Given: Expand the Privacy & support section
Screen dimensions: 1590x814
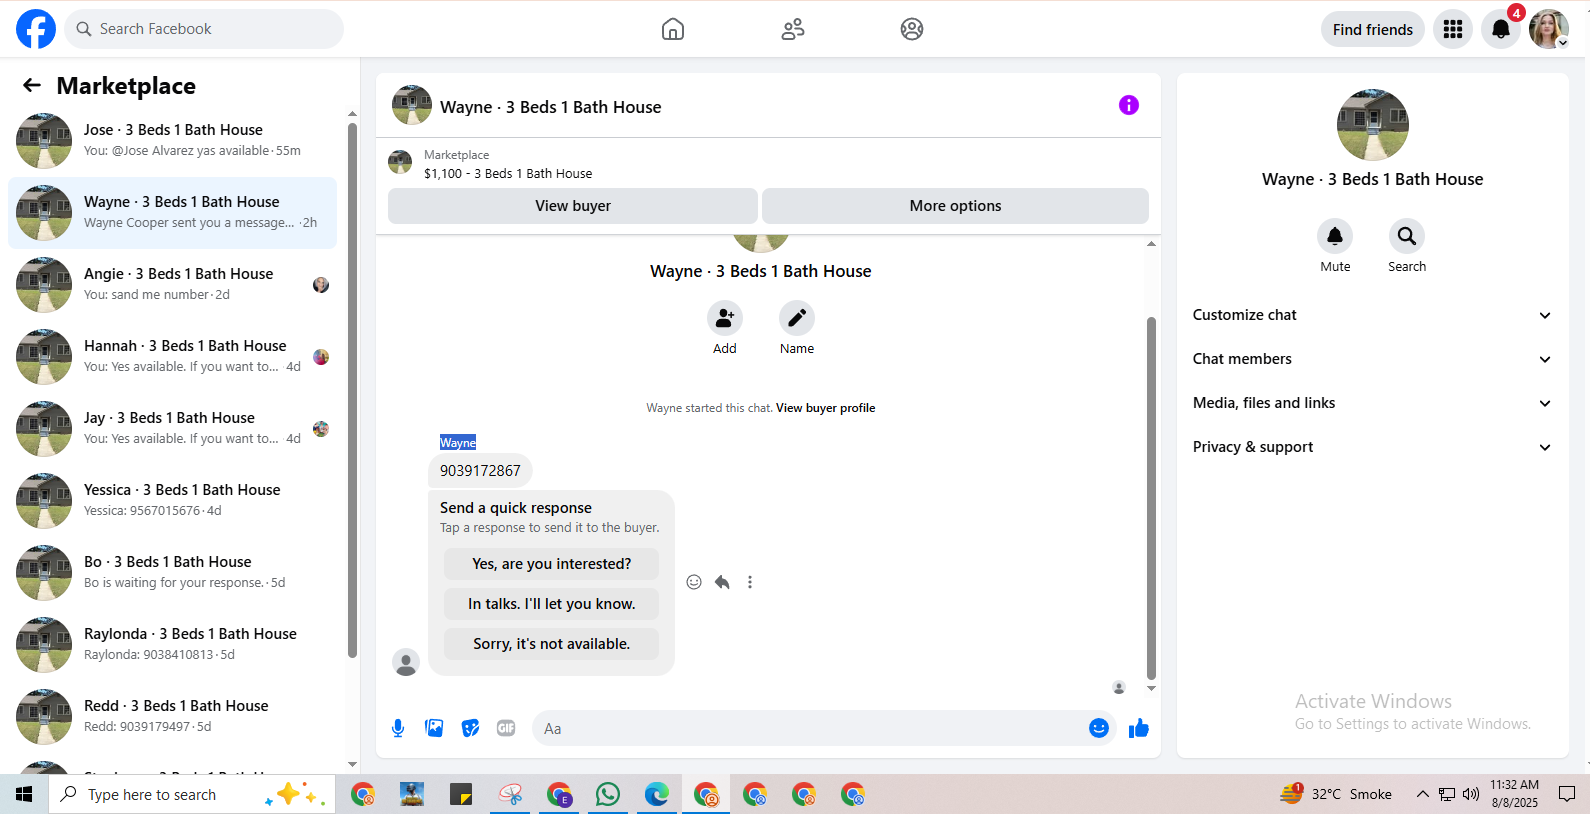Looking at the screenshot, I should (1372, 447).
